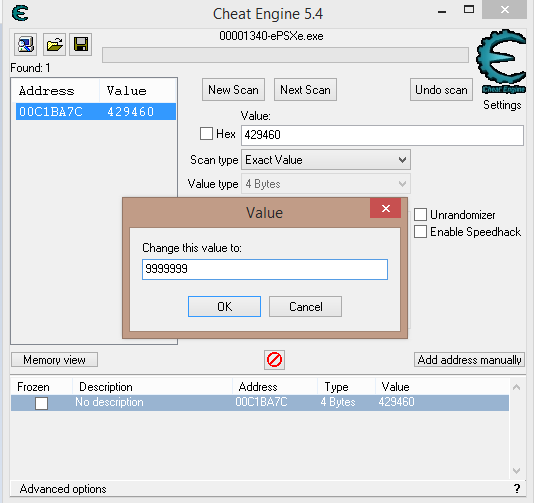Click the 4 Bytes type cell
Screen dimensions: 534x503
[338, 402]
